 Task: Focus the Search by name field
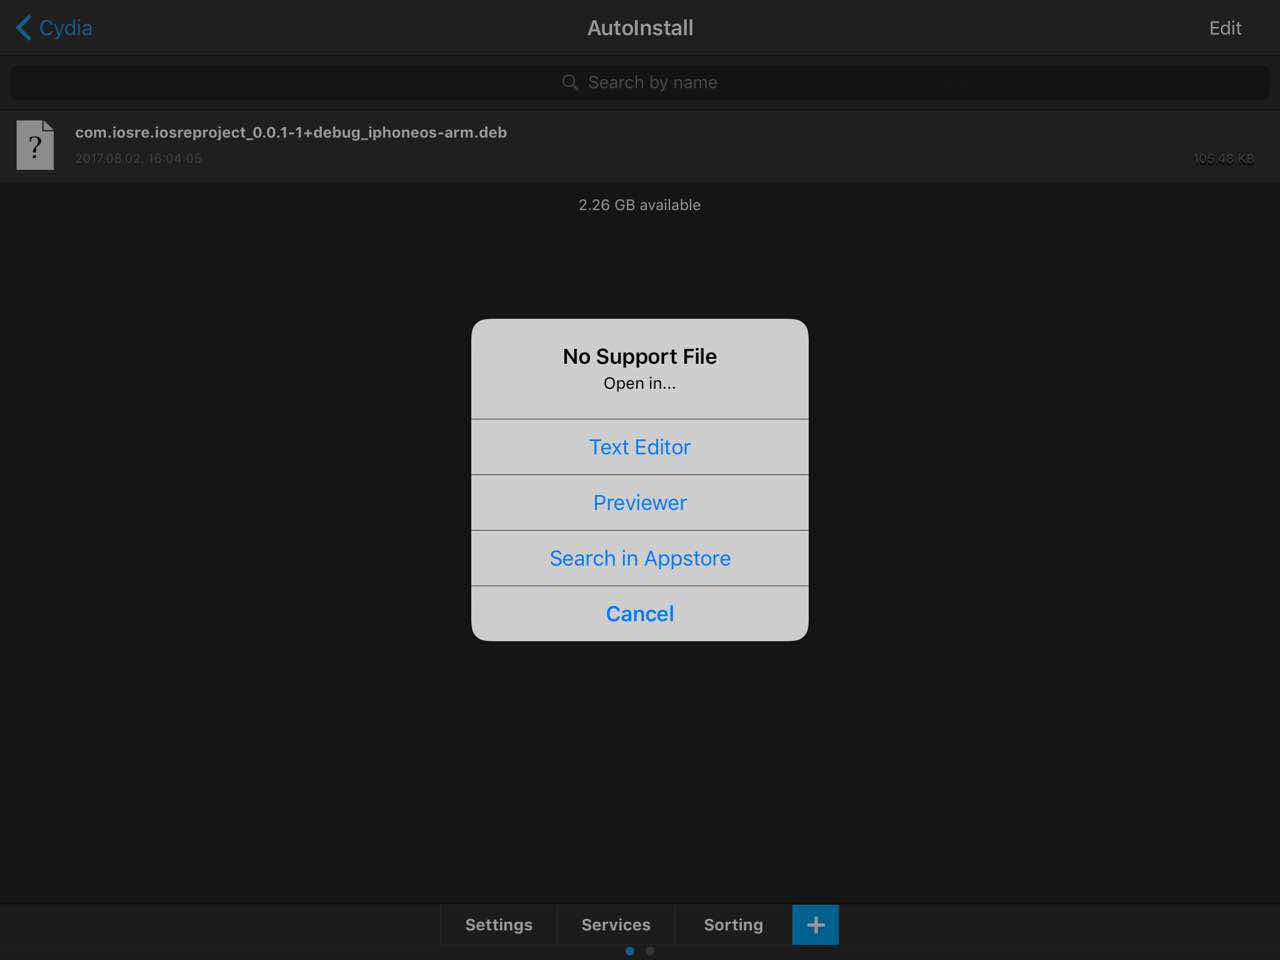coord(640,82)
